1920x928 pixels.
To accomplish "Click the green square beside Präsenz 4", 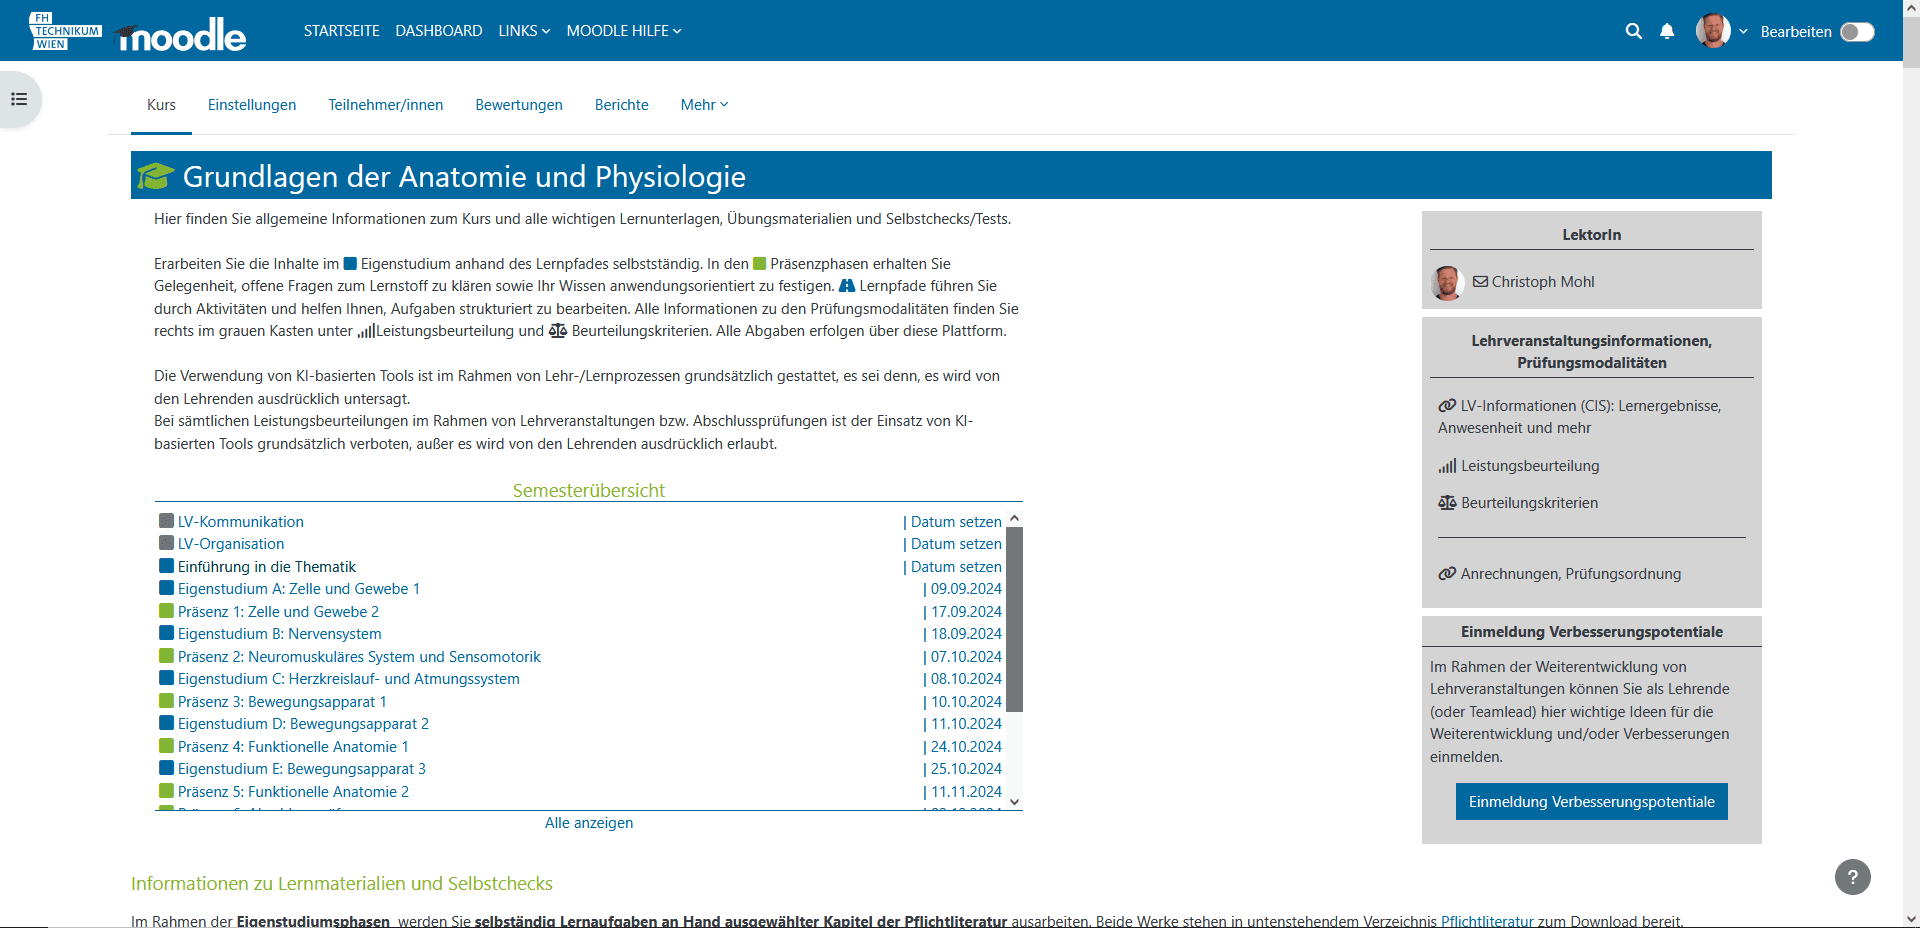I will 167,746.
